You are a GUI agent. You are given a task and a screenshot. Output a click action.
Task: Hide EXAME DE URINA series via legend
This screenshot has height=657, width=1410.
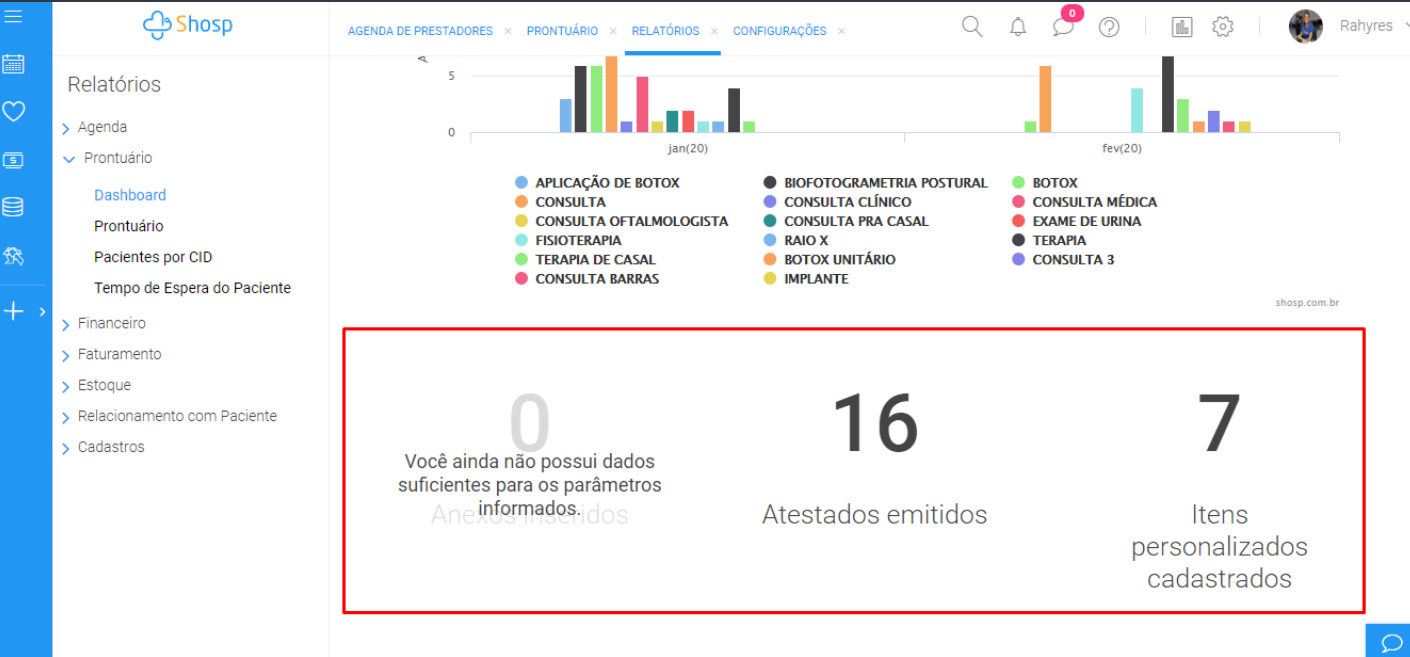(1085, 221)
